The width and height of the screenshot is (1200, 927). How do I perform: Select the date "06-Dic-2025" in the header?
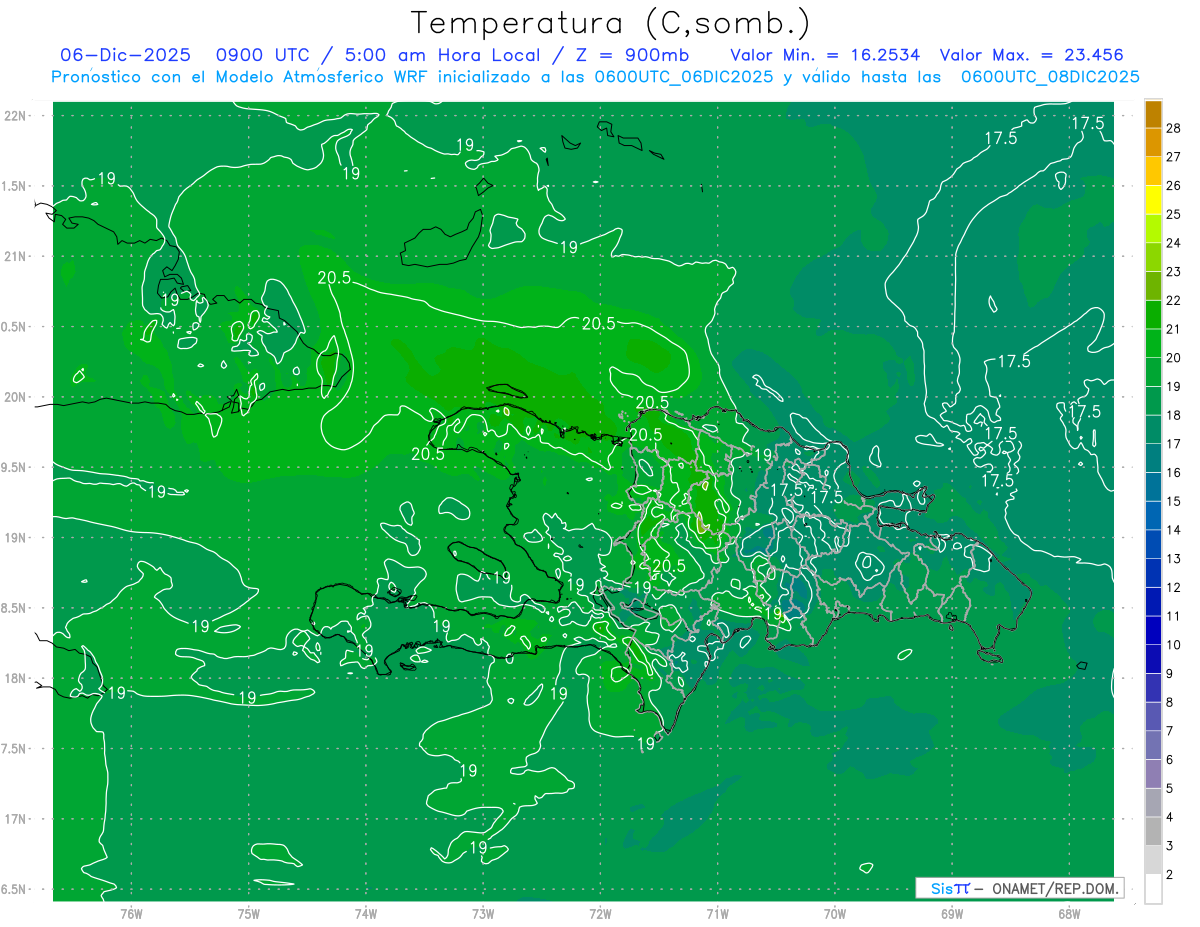125,55
